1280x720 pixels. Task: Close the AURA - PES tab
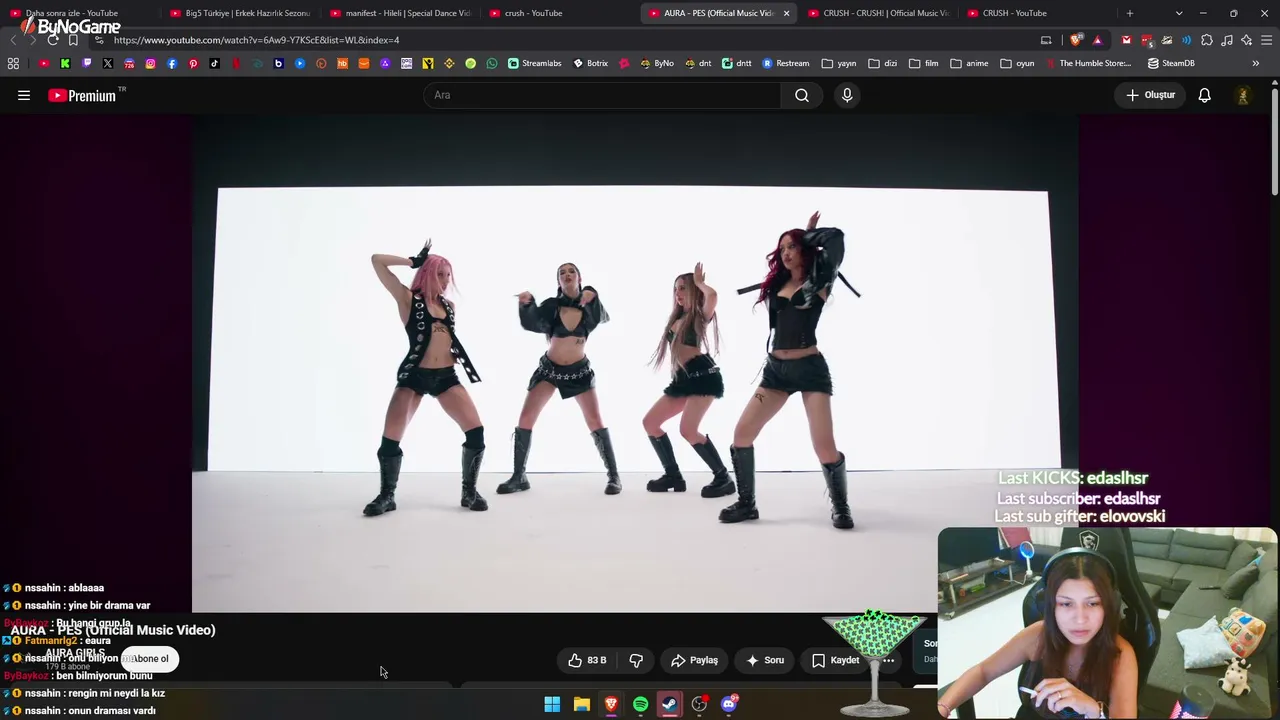coord(786,13)
